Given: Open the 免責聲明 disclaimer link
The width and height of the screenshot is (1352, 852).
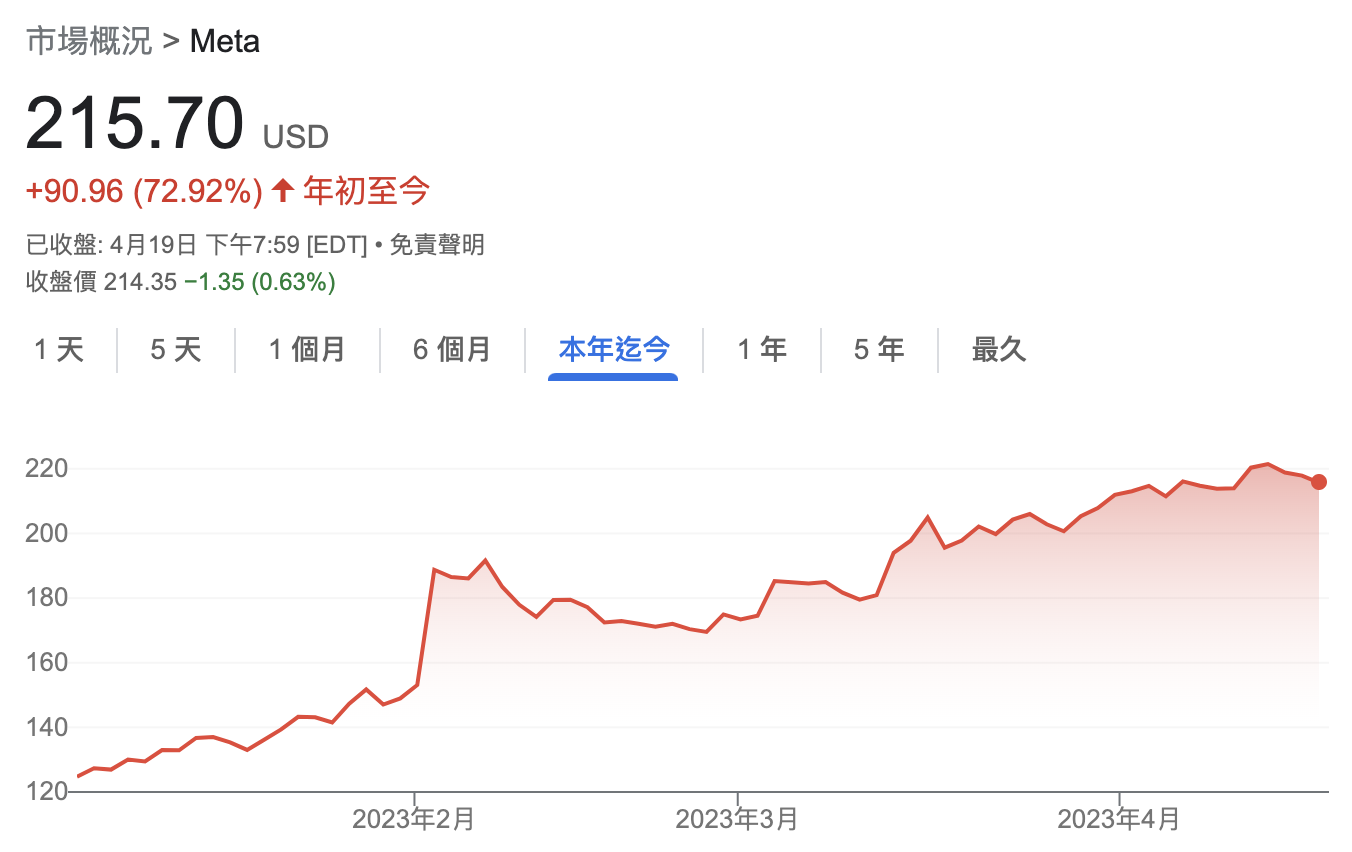Looking at the screenshot, I should 437,245.
